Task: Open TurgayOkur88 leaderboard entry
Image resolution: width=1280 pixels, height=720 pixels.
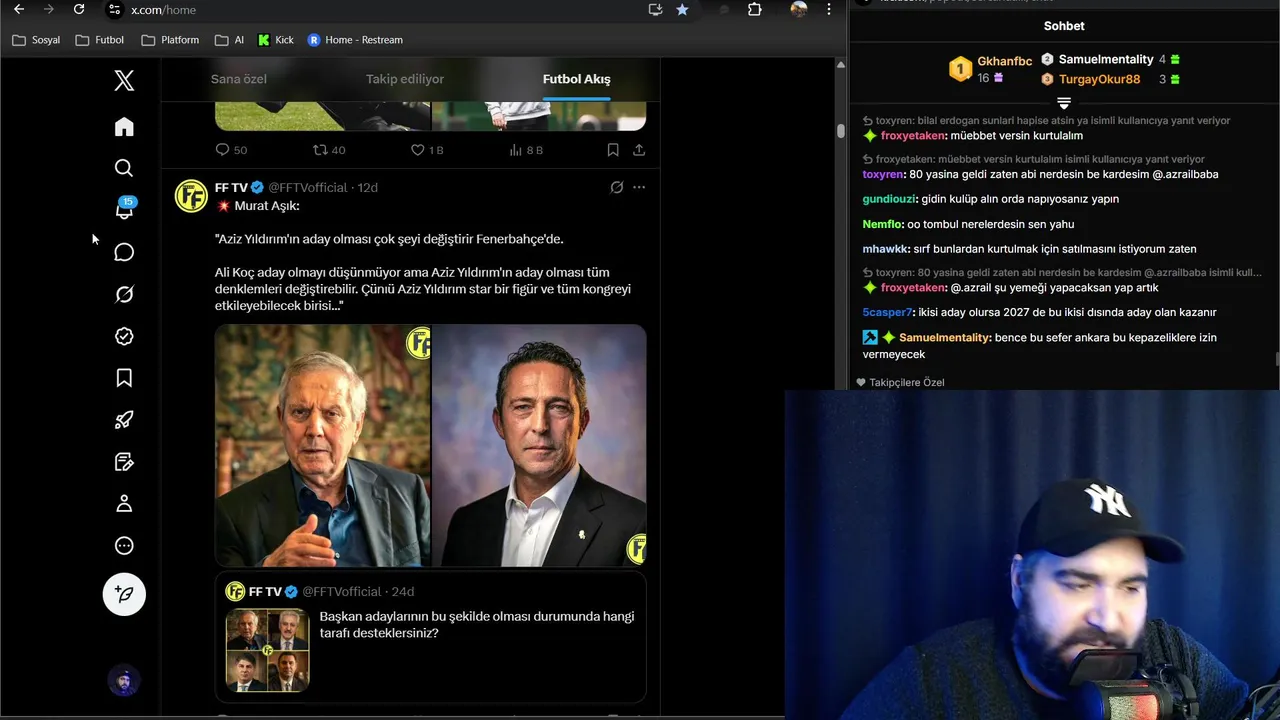Action: point(1110,79)
